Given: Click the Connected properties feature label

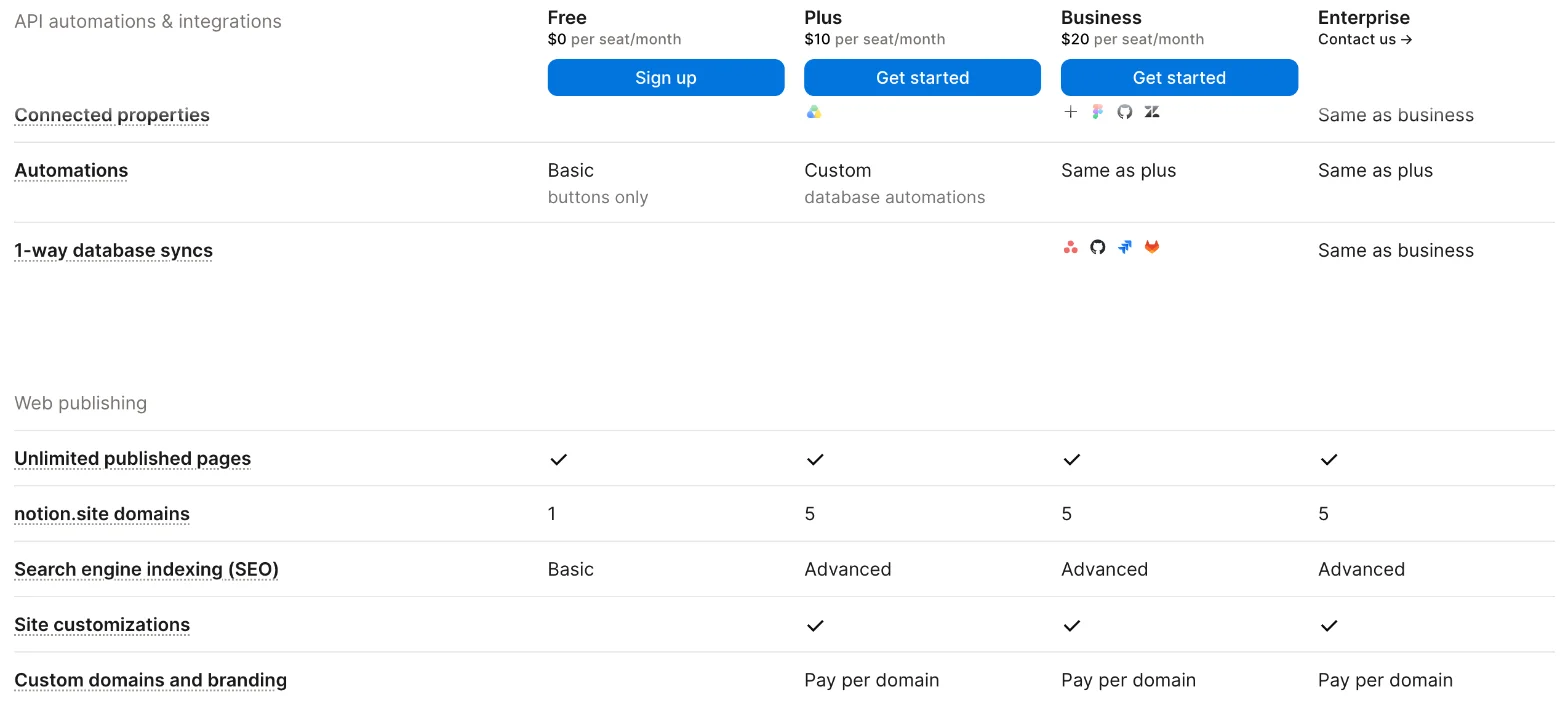Looking at the screenshot, I should (112, 115).
